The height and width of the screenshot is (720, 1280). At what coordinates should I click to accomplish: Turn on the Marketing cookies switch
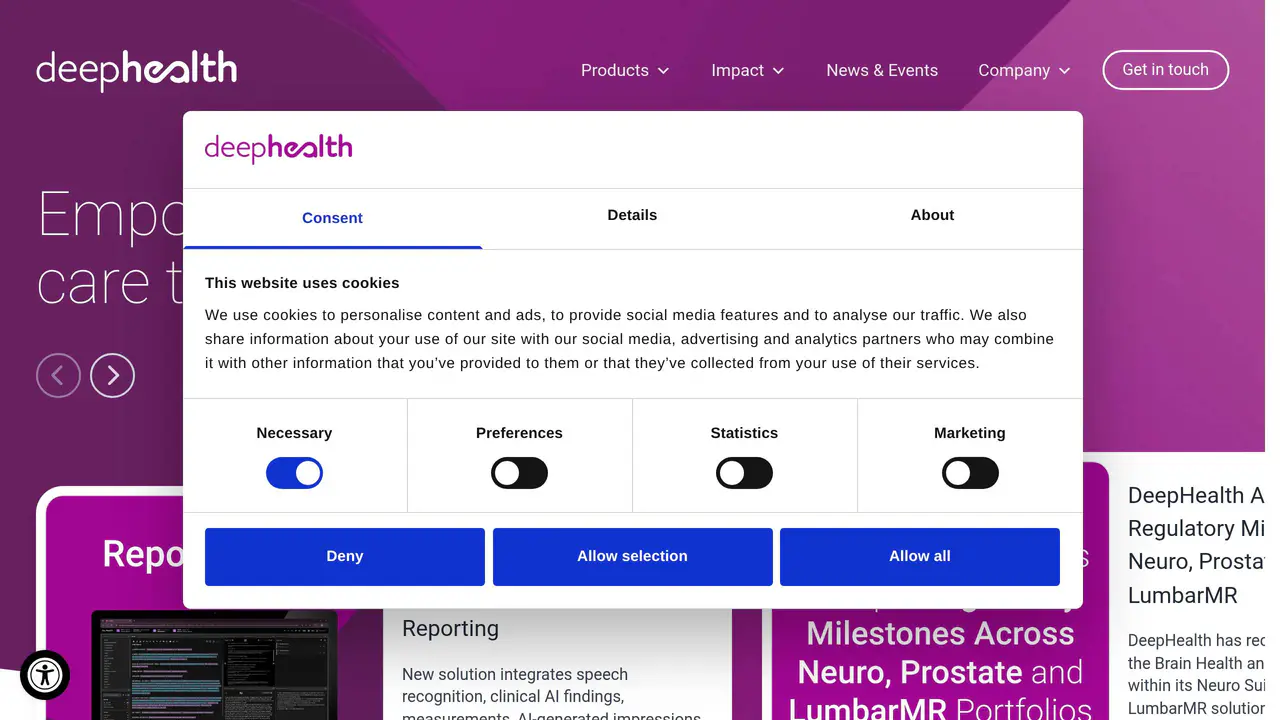[x=970, y=473]
